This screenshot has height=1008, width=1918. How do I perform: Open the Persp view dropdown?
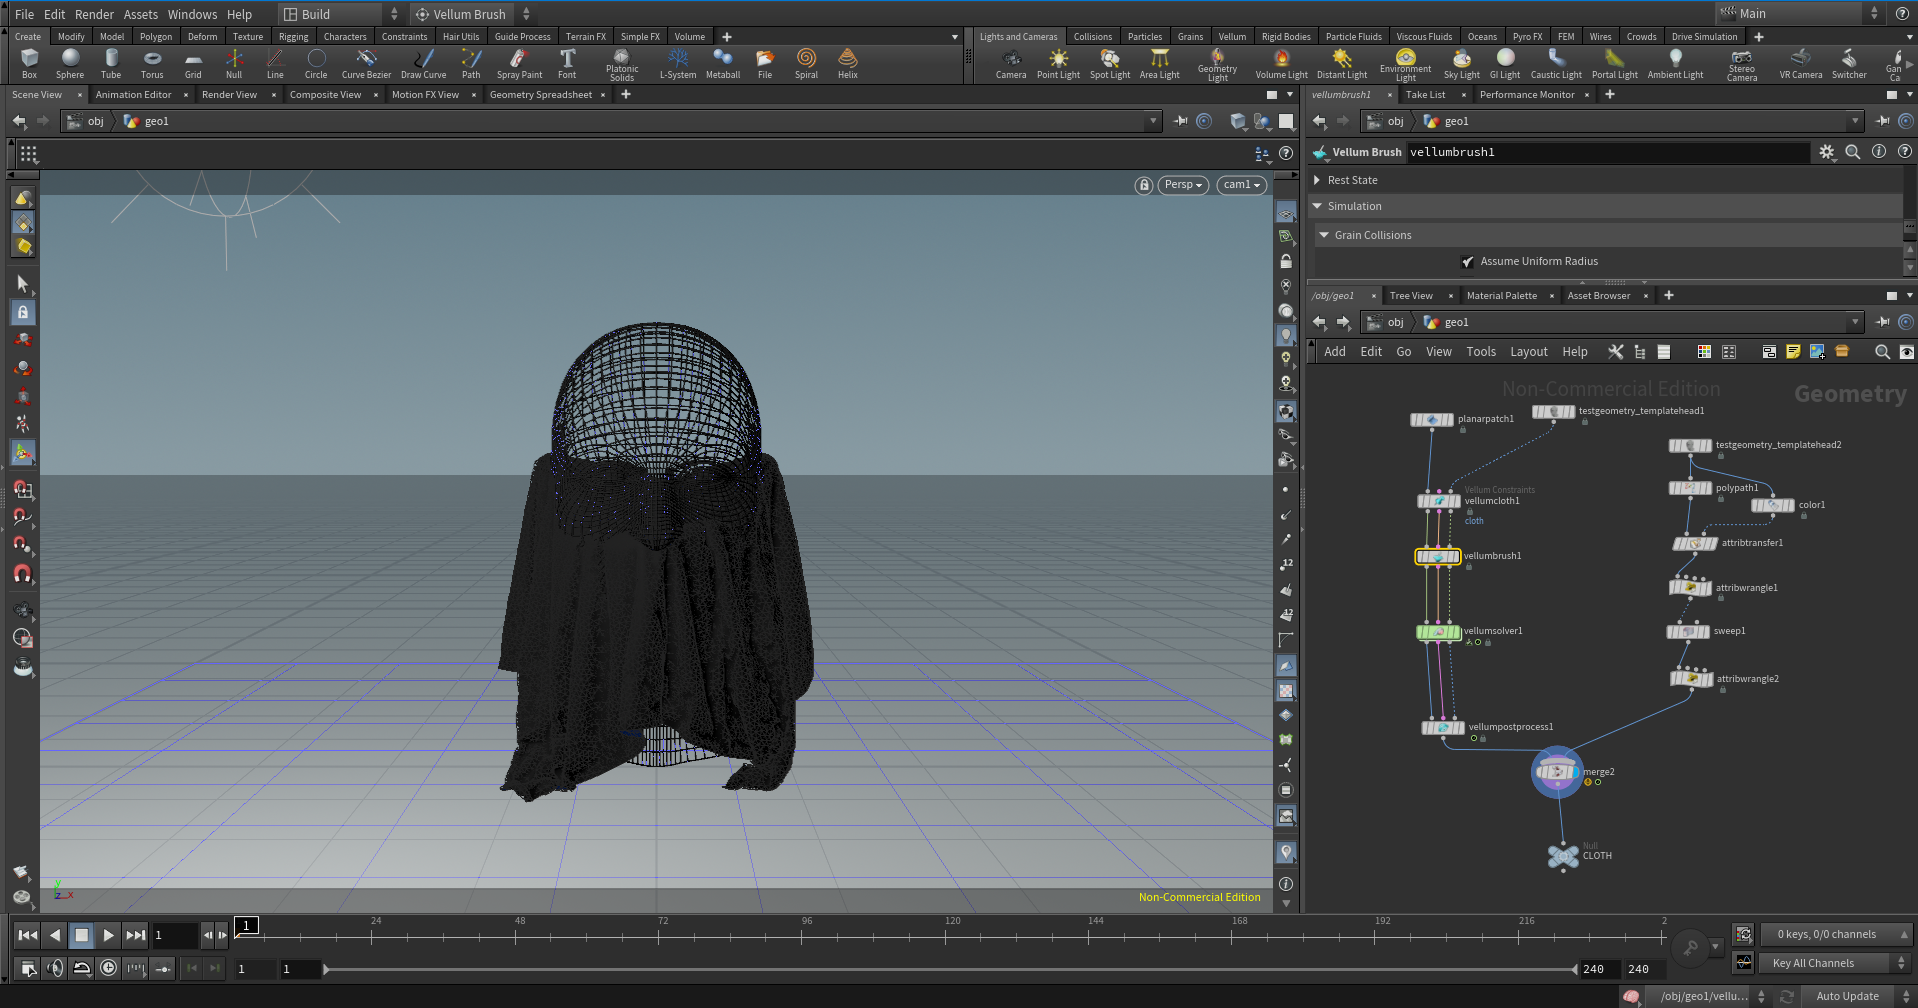click(1183, 185)
